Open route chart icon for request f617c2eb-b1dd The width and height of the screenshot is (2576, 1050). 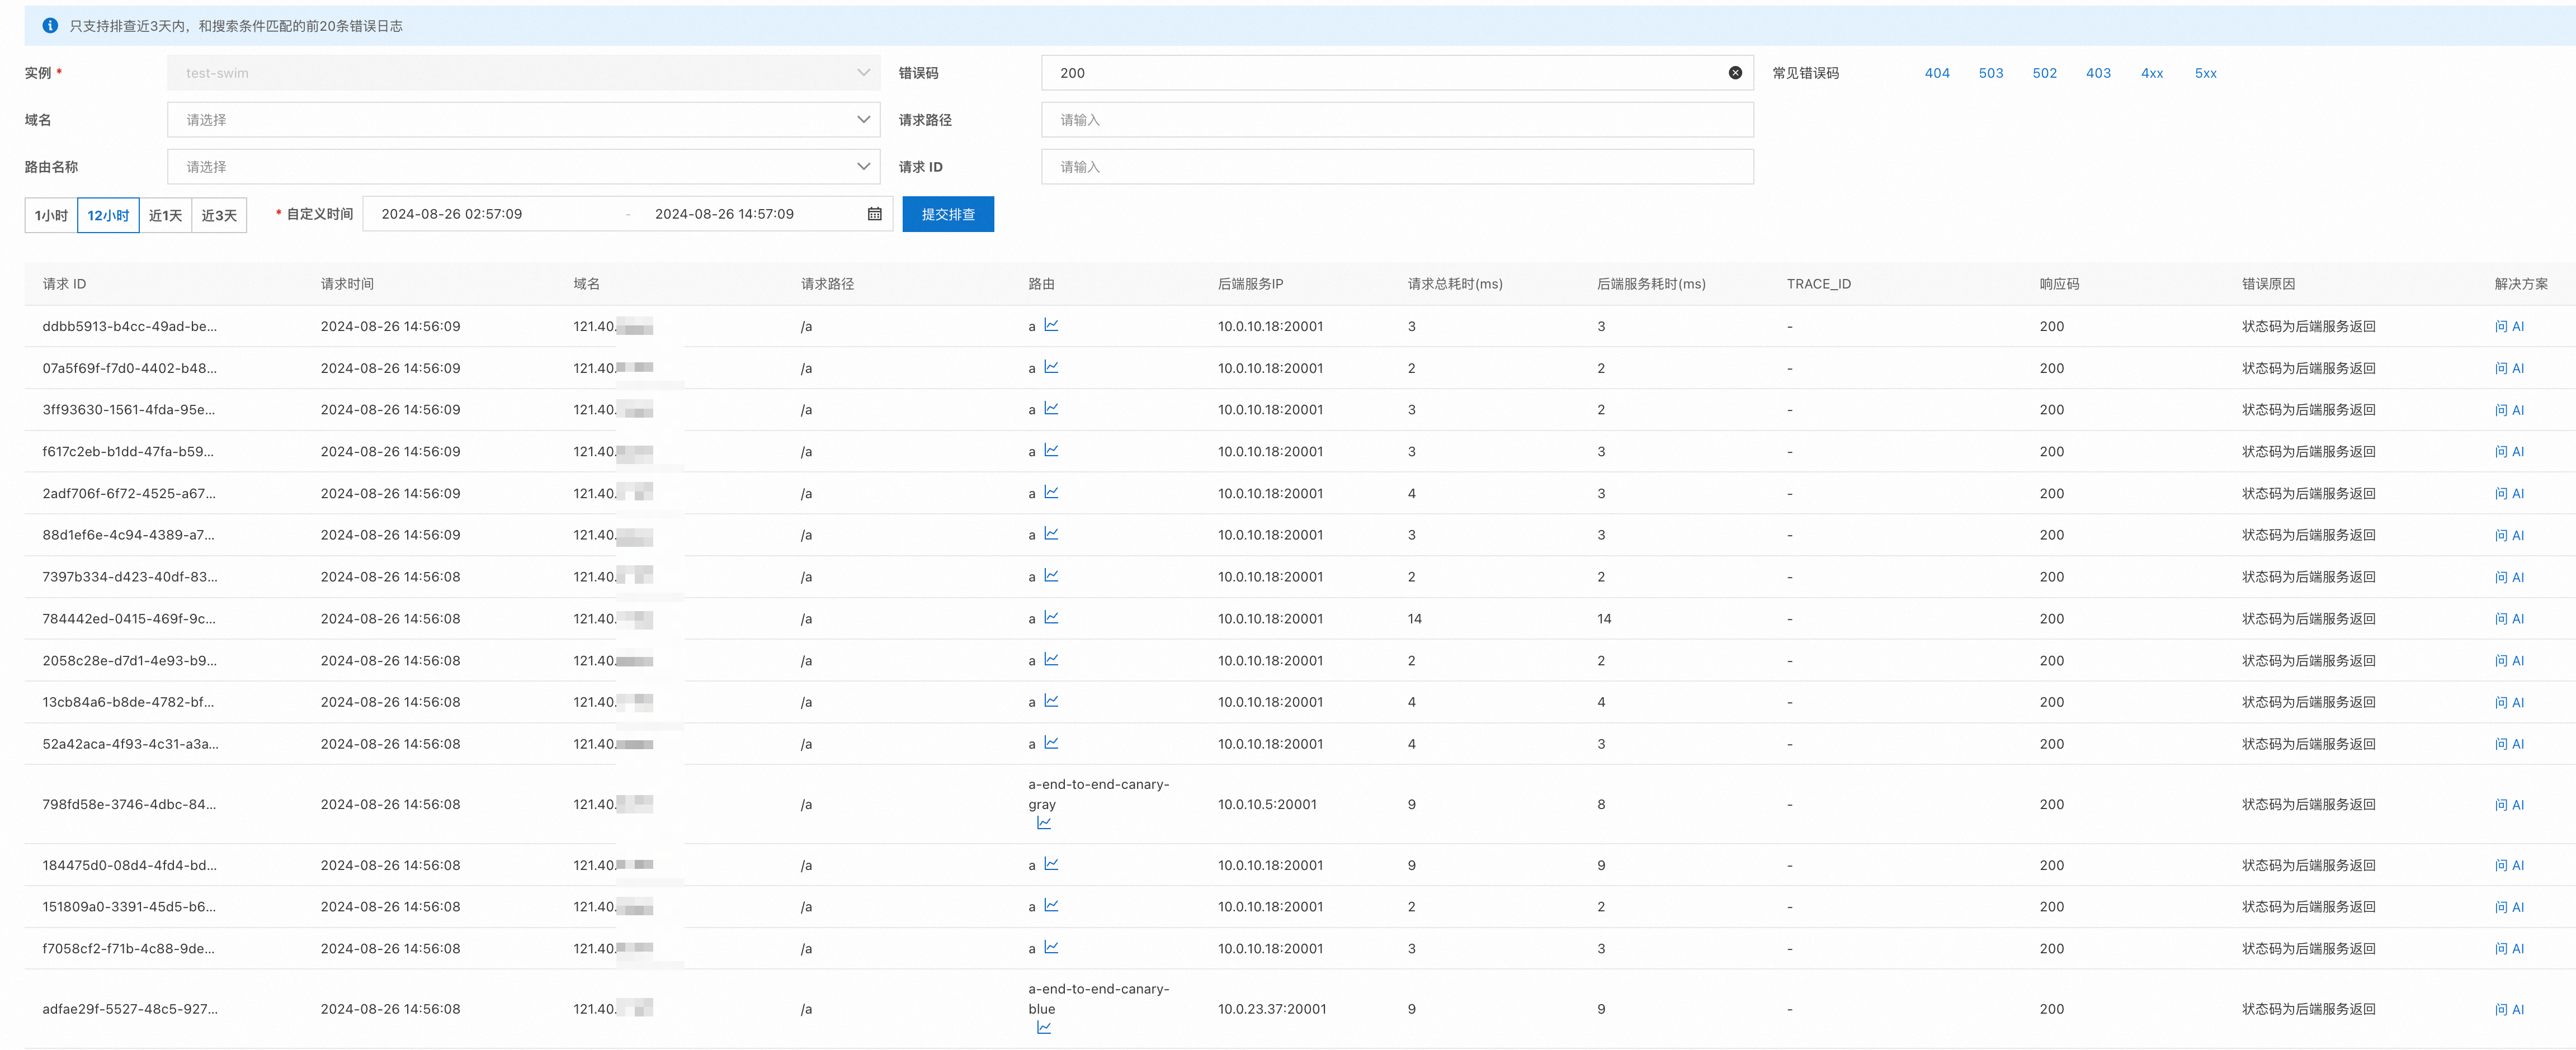point(1051,451)
